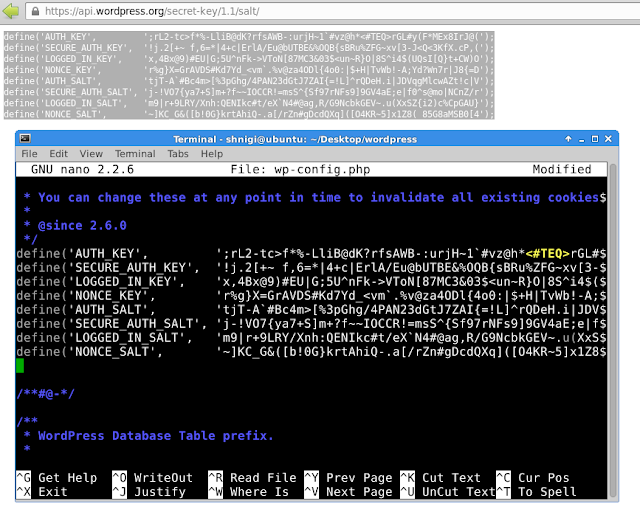Click 'GNU nano 2.2.6' header text
Viewport: 640px width, 515px height.
(x=82, y=169)
